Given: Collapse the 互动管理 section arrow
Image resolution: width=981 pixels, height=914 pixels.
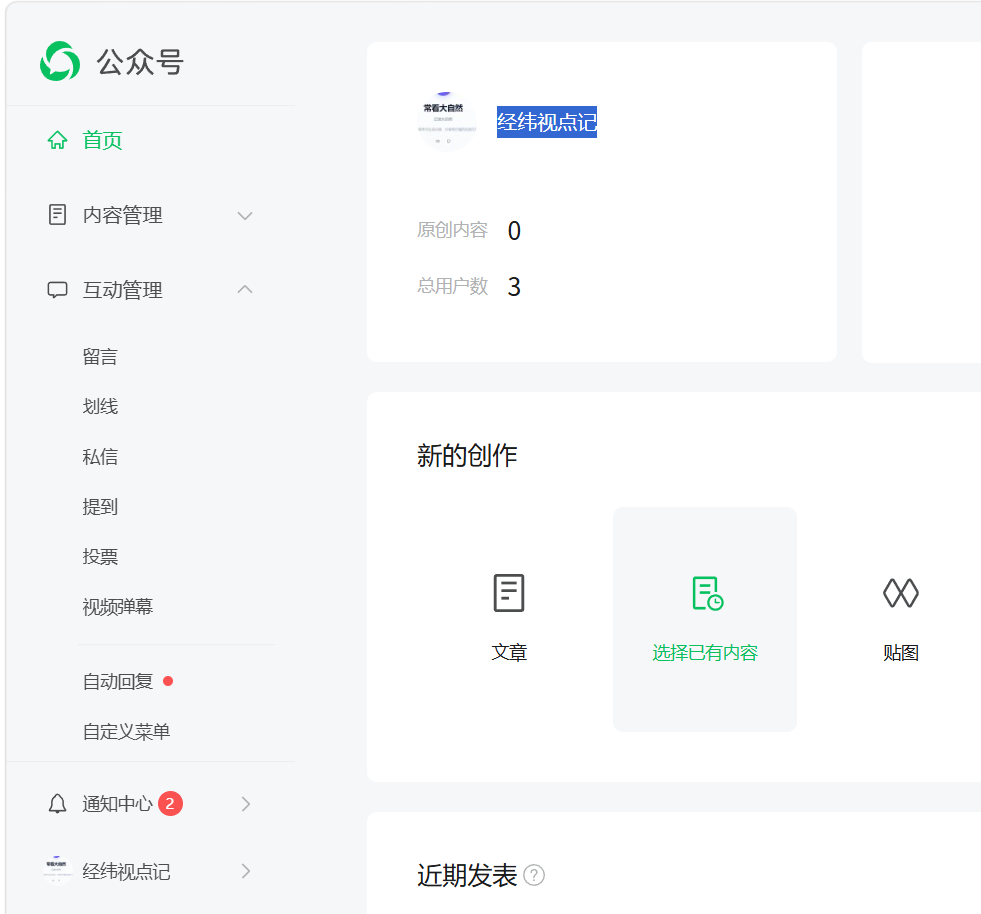Looking at the screenshot, I should [245, 289].
